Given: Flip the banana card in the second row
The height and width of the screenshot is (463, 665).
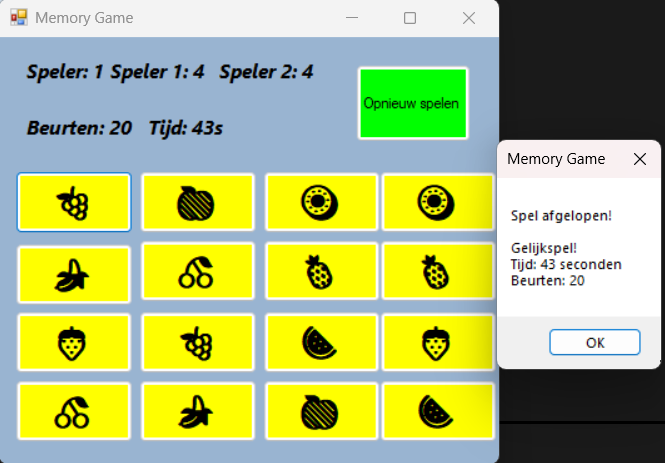Looking at the screenshot, I should click(x=74, y=275).
